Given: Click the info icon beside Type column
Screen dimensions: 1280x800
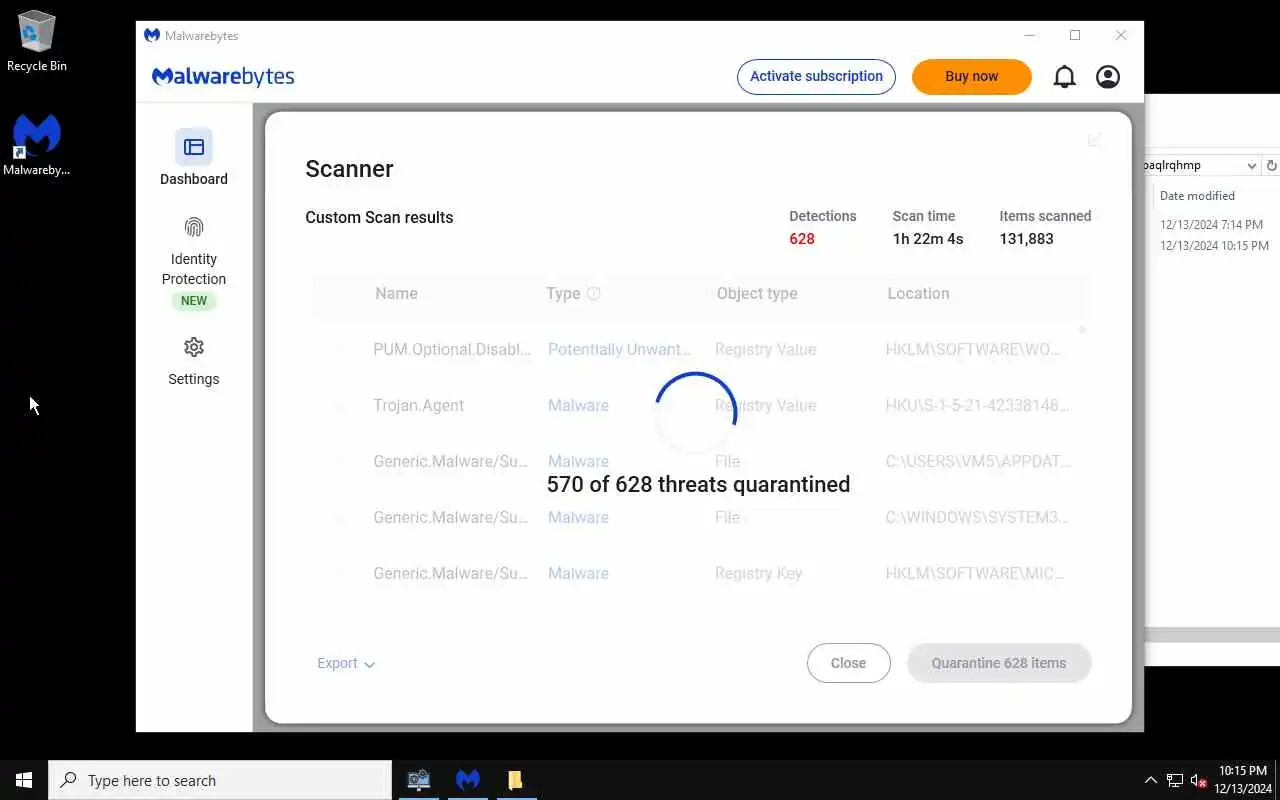Looking at the screenshot, I should click(594, 293).
